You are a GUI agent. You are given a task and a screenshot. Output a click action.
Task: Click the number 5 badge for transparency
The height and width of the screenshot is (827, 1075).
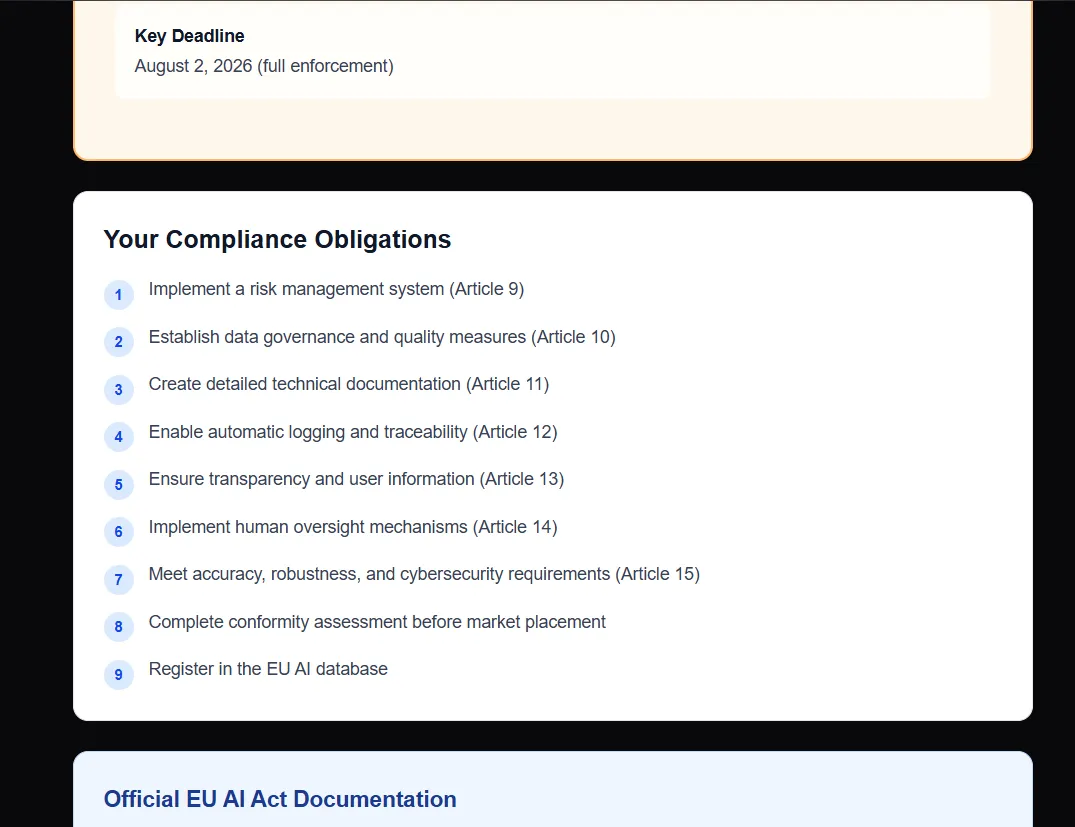[x=119, y=485]
